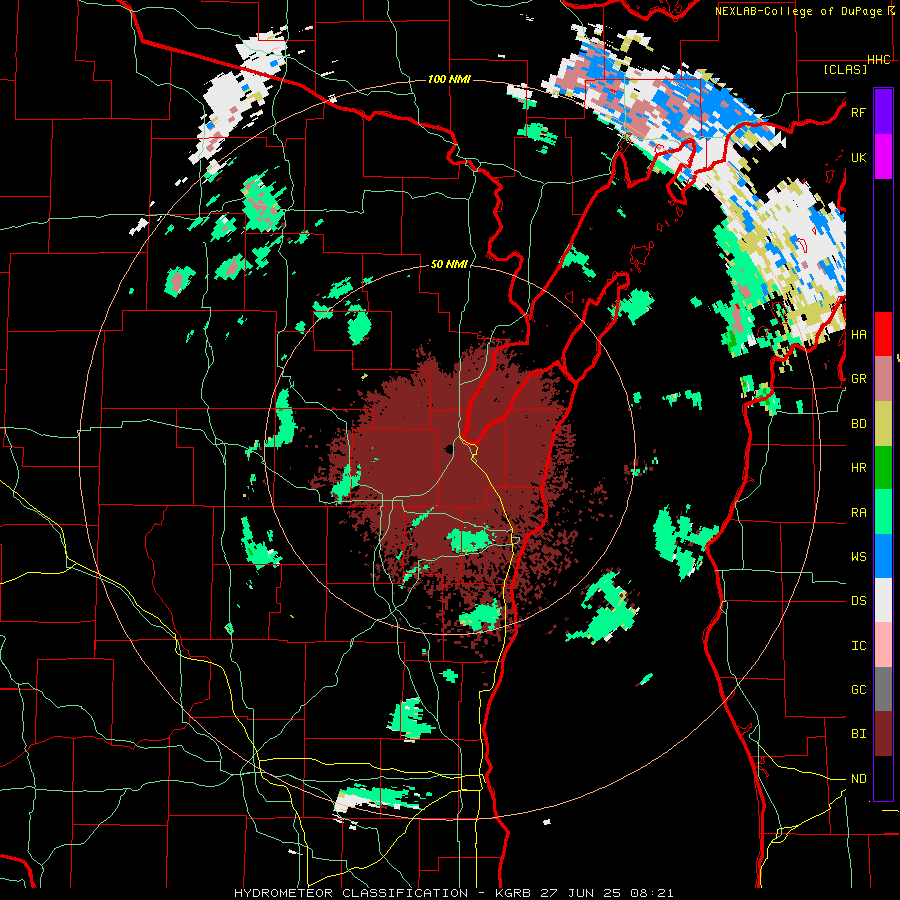Click the dusty pink GR legend swatch
The height and width of the screenshot is (900, 900).
[x=883, y=379]
